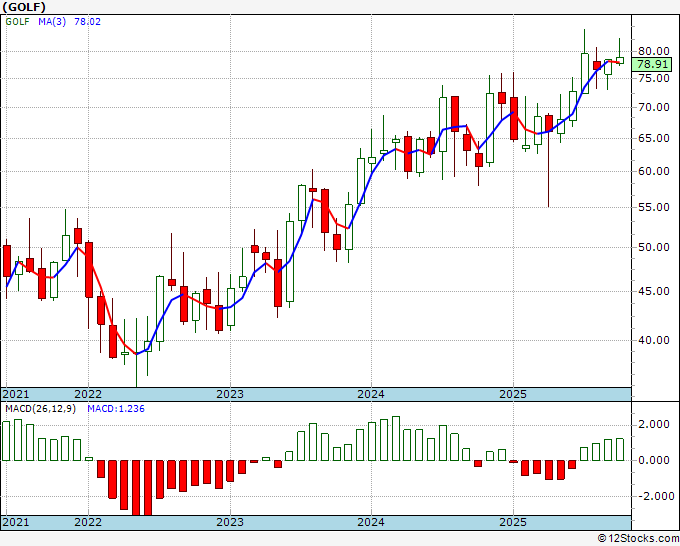The height and width of the screenshot is (546, 680).
Task: Click the MACD(26,12,9) indicator label
Action: click(x=41, y=409)
